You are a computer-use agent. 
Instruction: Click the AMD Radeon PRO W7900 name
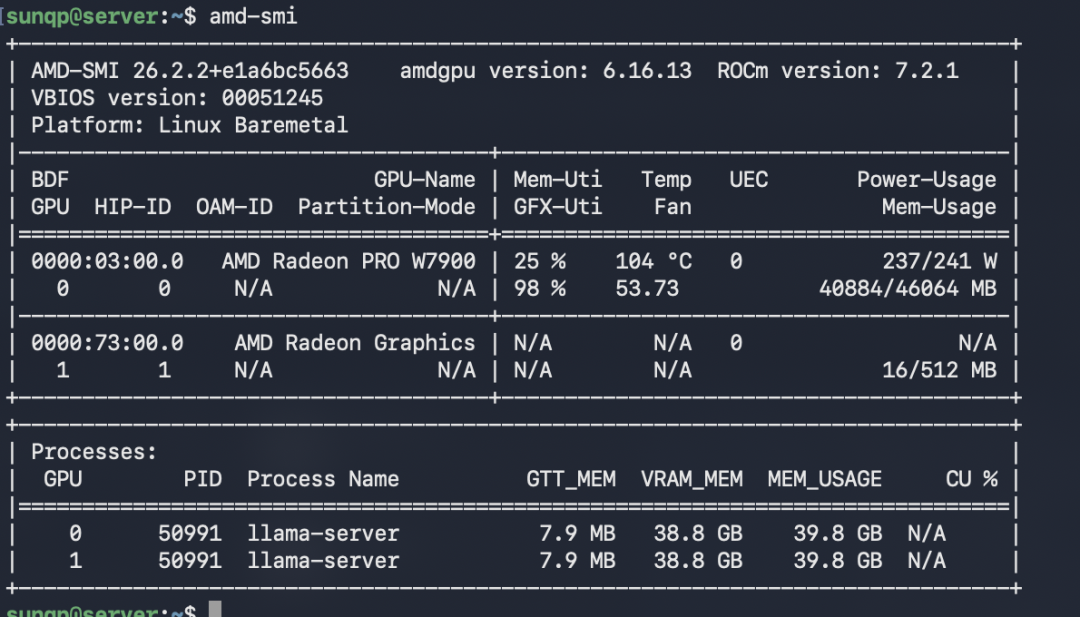349,262
